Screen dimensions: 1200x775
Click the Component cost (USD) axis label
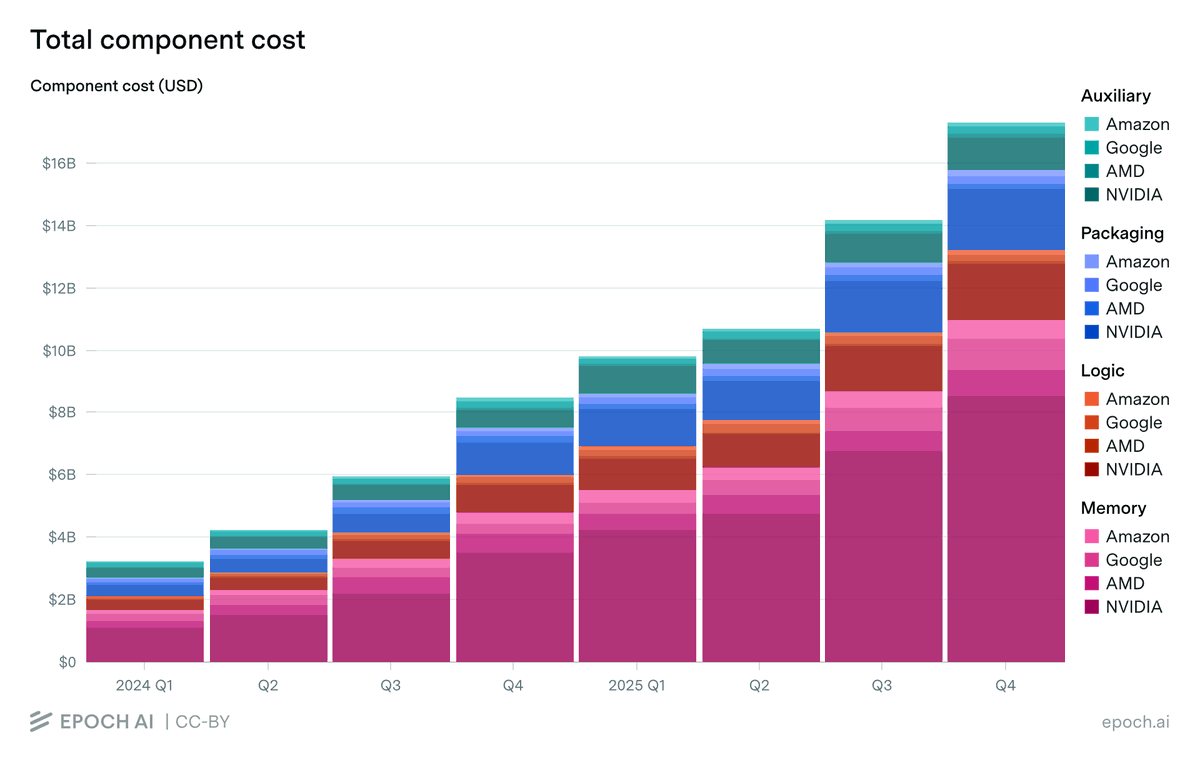tap(117, 86)
